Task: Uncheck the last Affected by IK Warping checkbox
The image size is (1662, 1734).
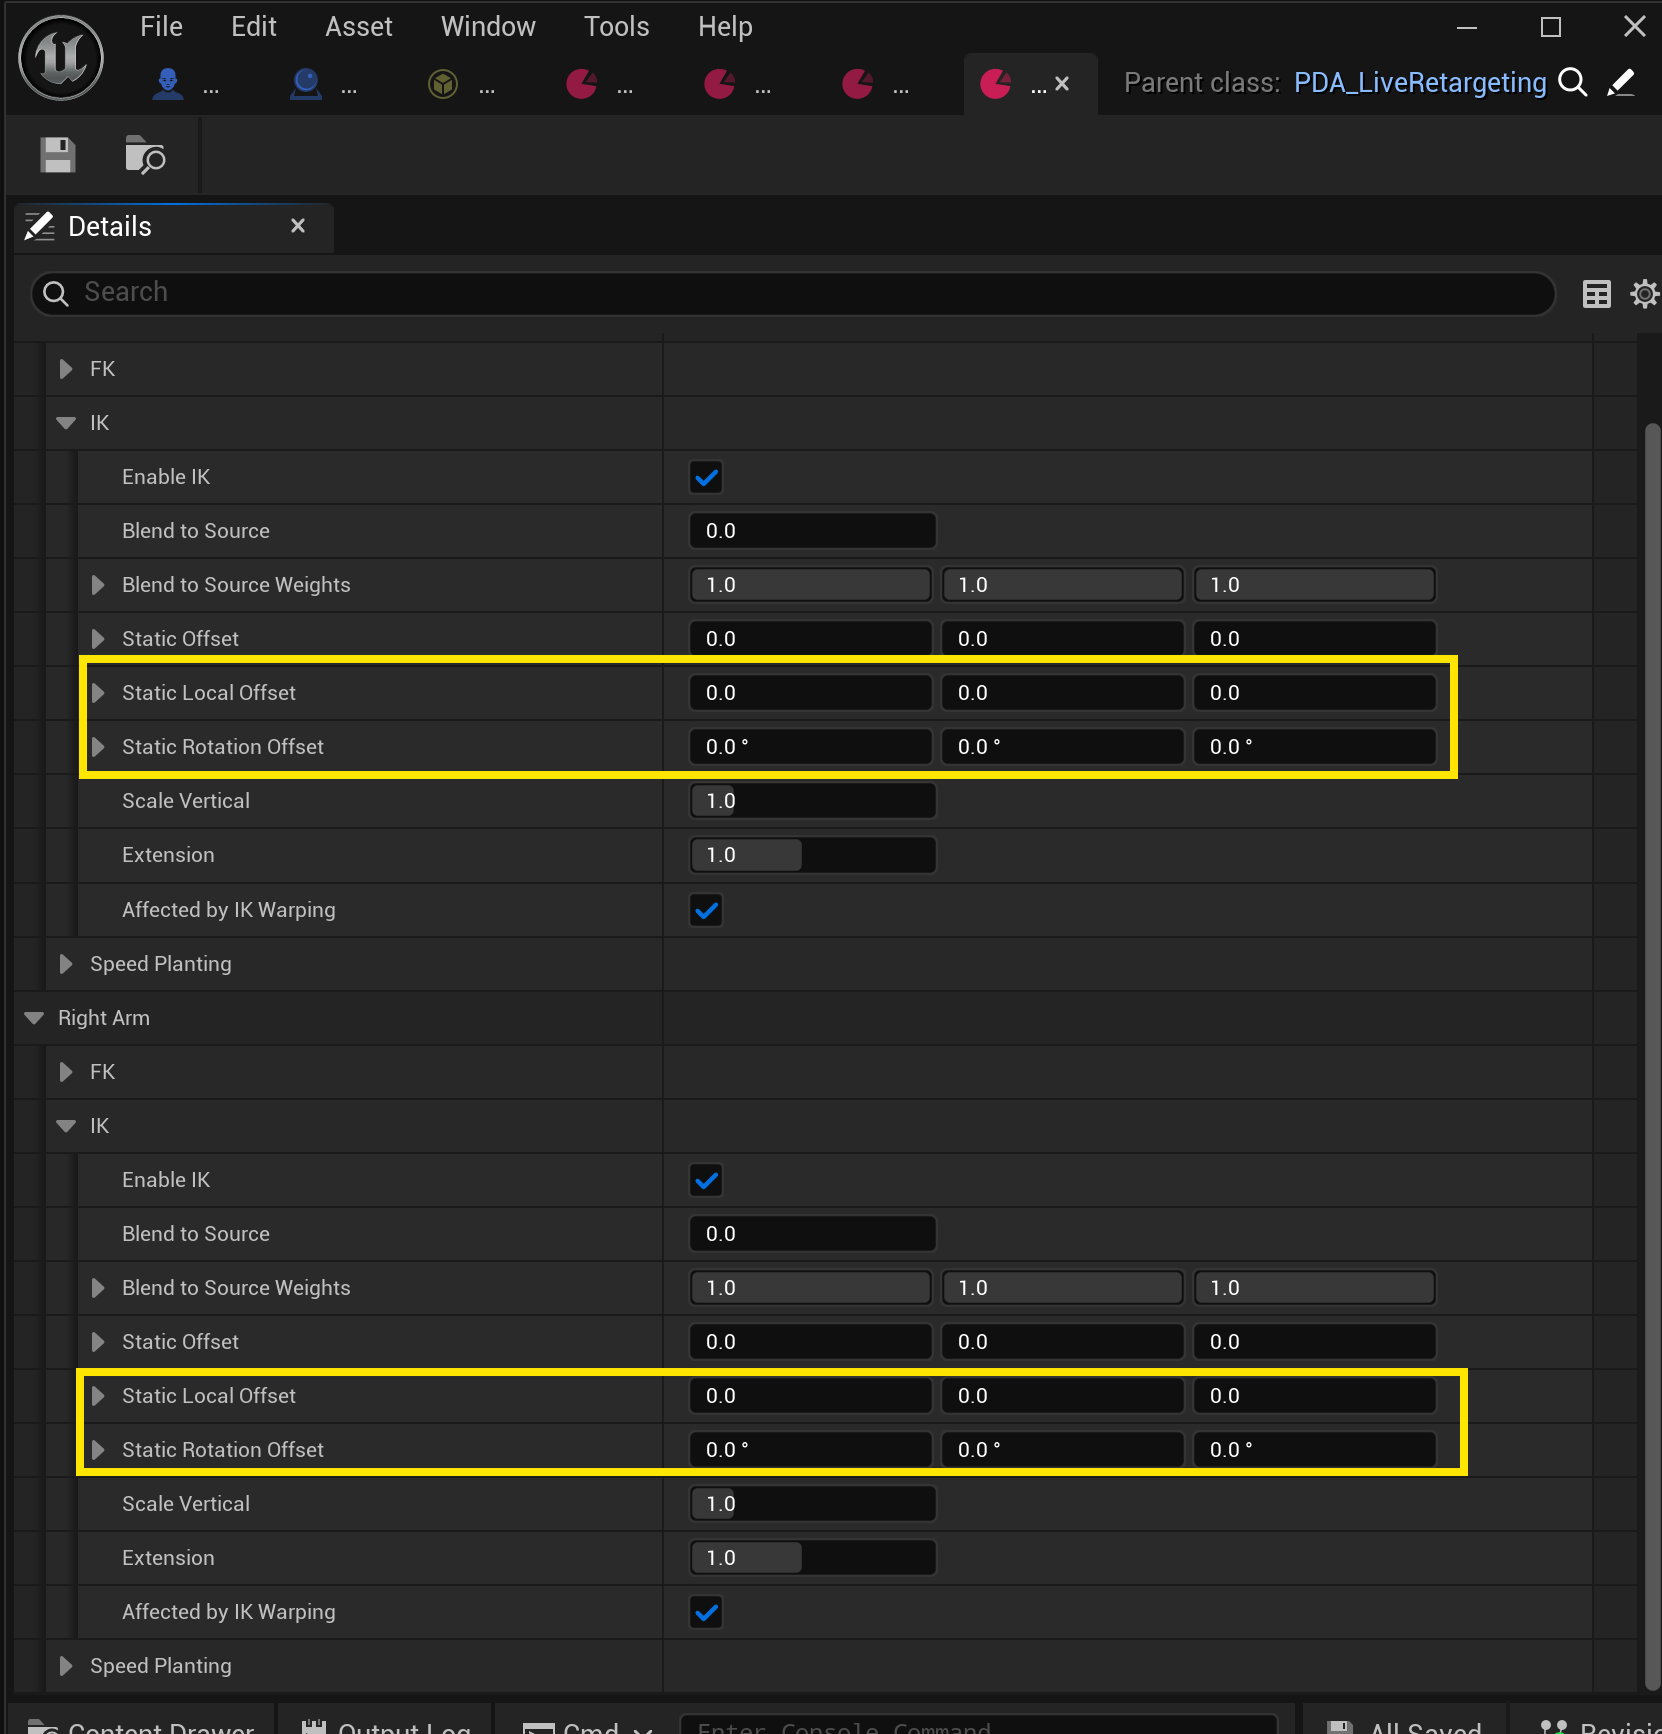Action: [706, 1612]
